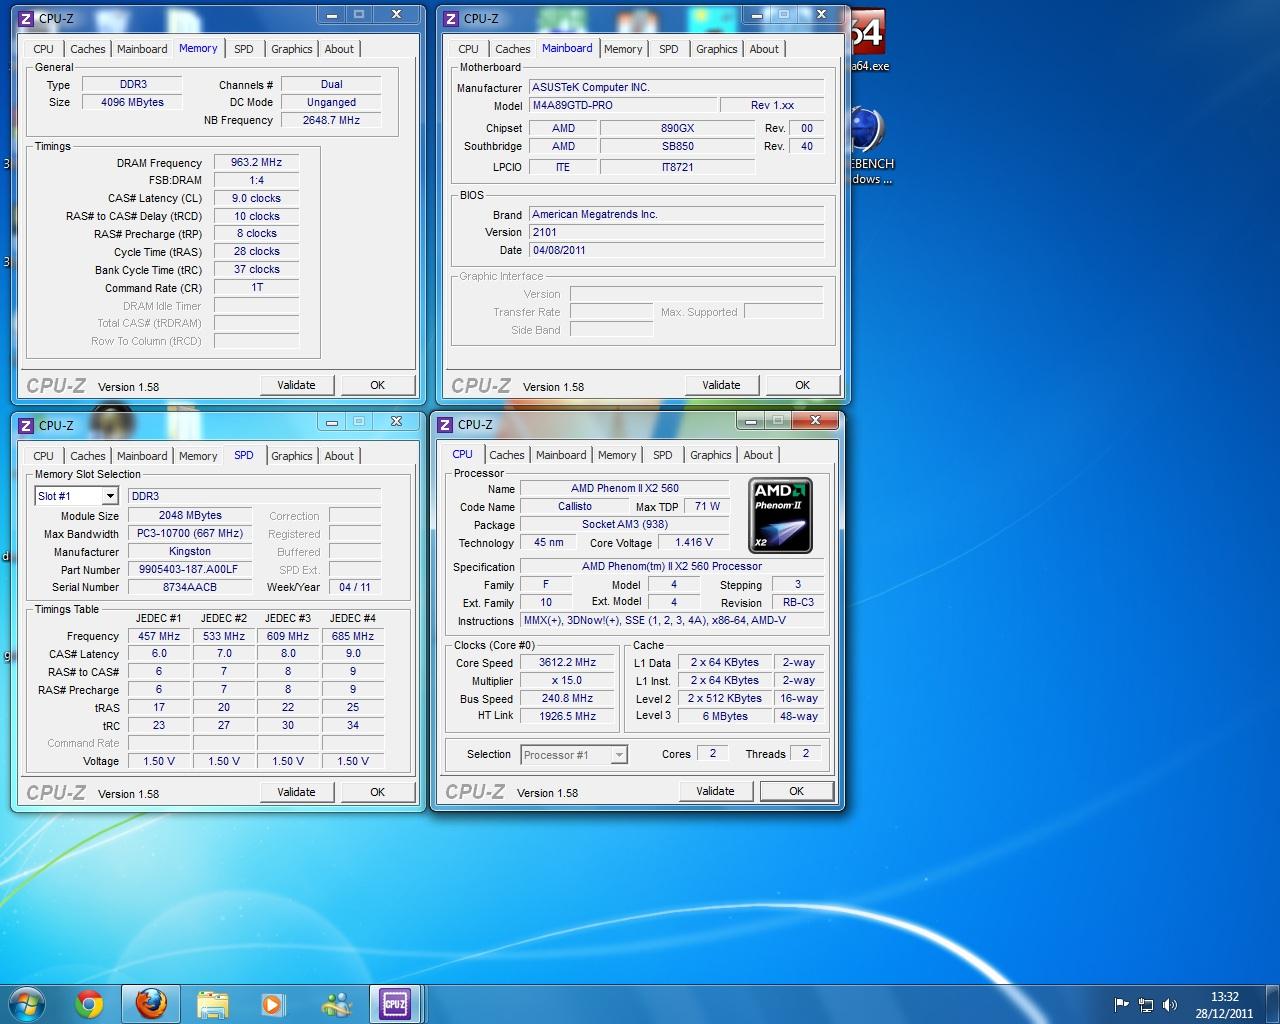Click the Callisto code name field
The image size is (1280, 1024).
pos(575,506)
